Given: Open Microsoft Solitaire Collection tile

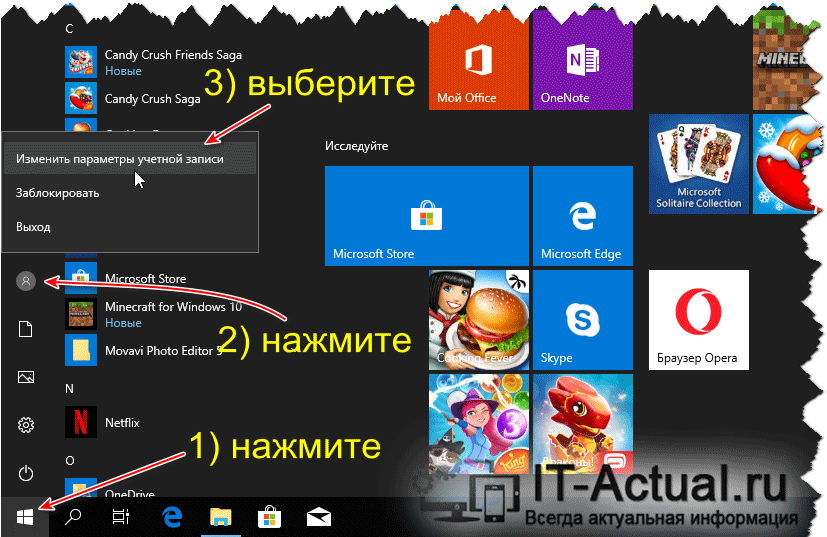Looking at the screenshot, I should tap(699, 164).
